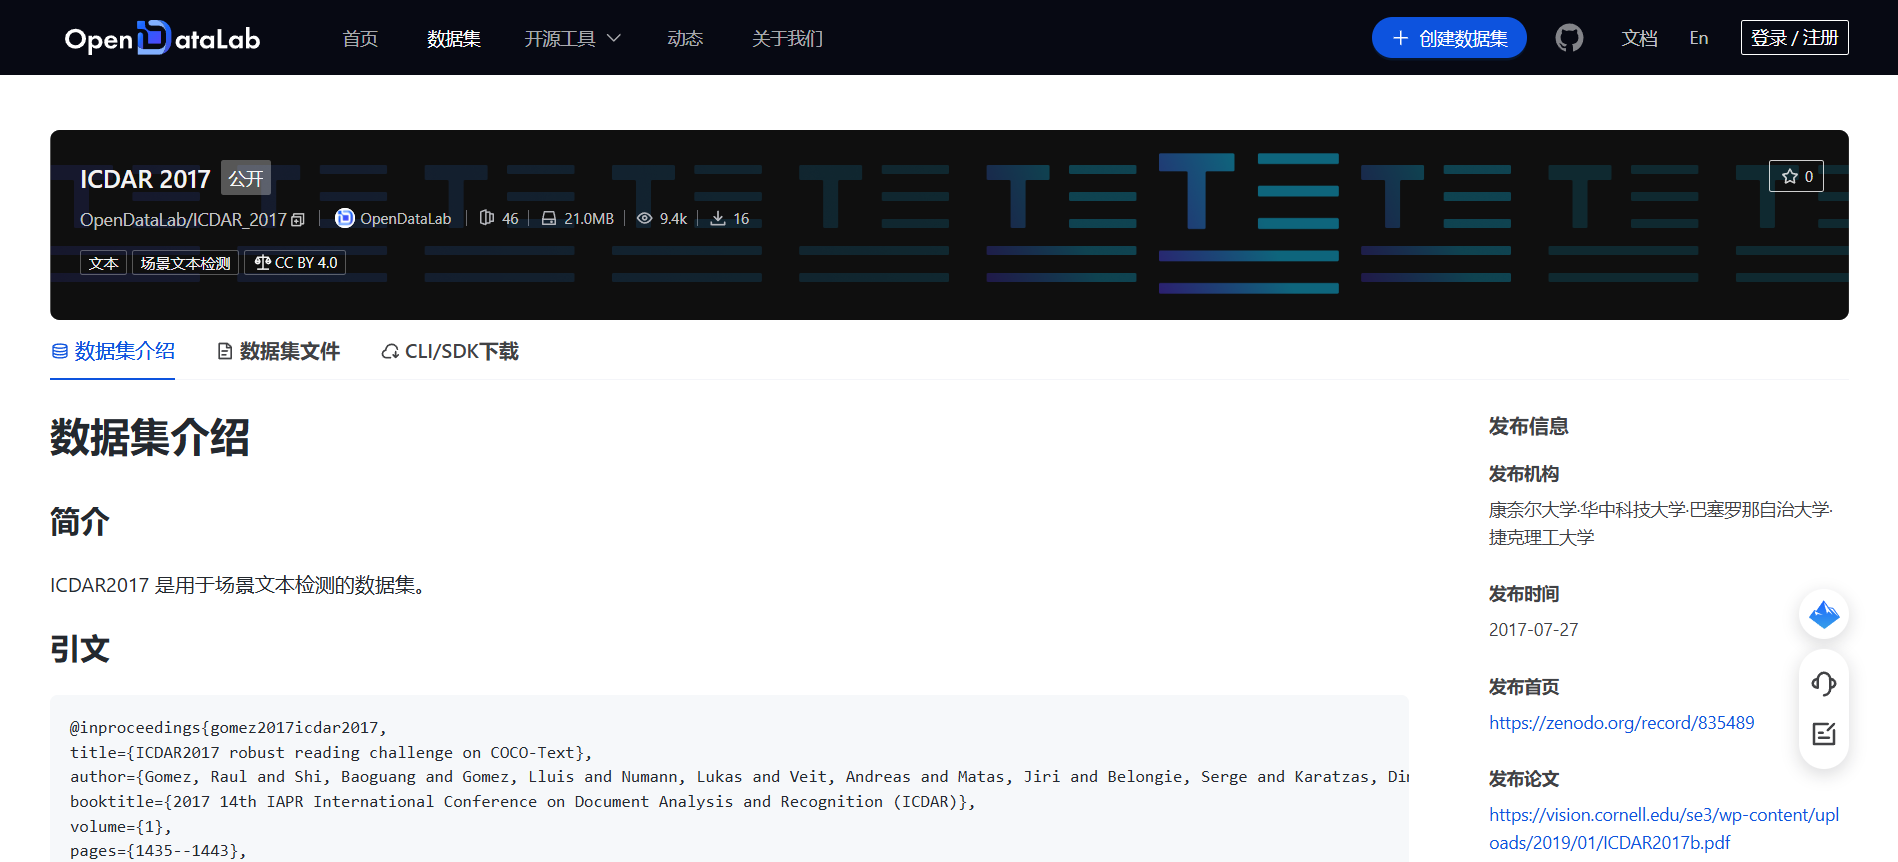This screenshot has width=1898, height=862.
Task: Switch to the 数据集文件 tab
Action: tap(279, 351)
